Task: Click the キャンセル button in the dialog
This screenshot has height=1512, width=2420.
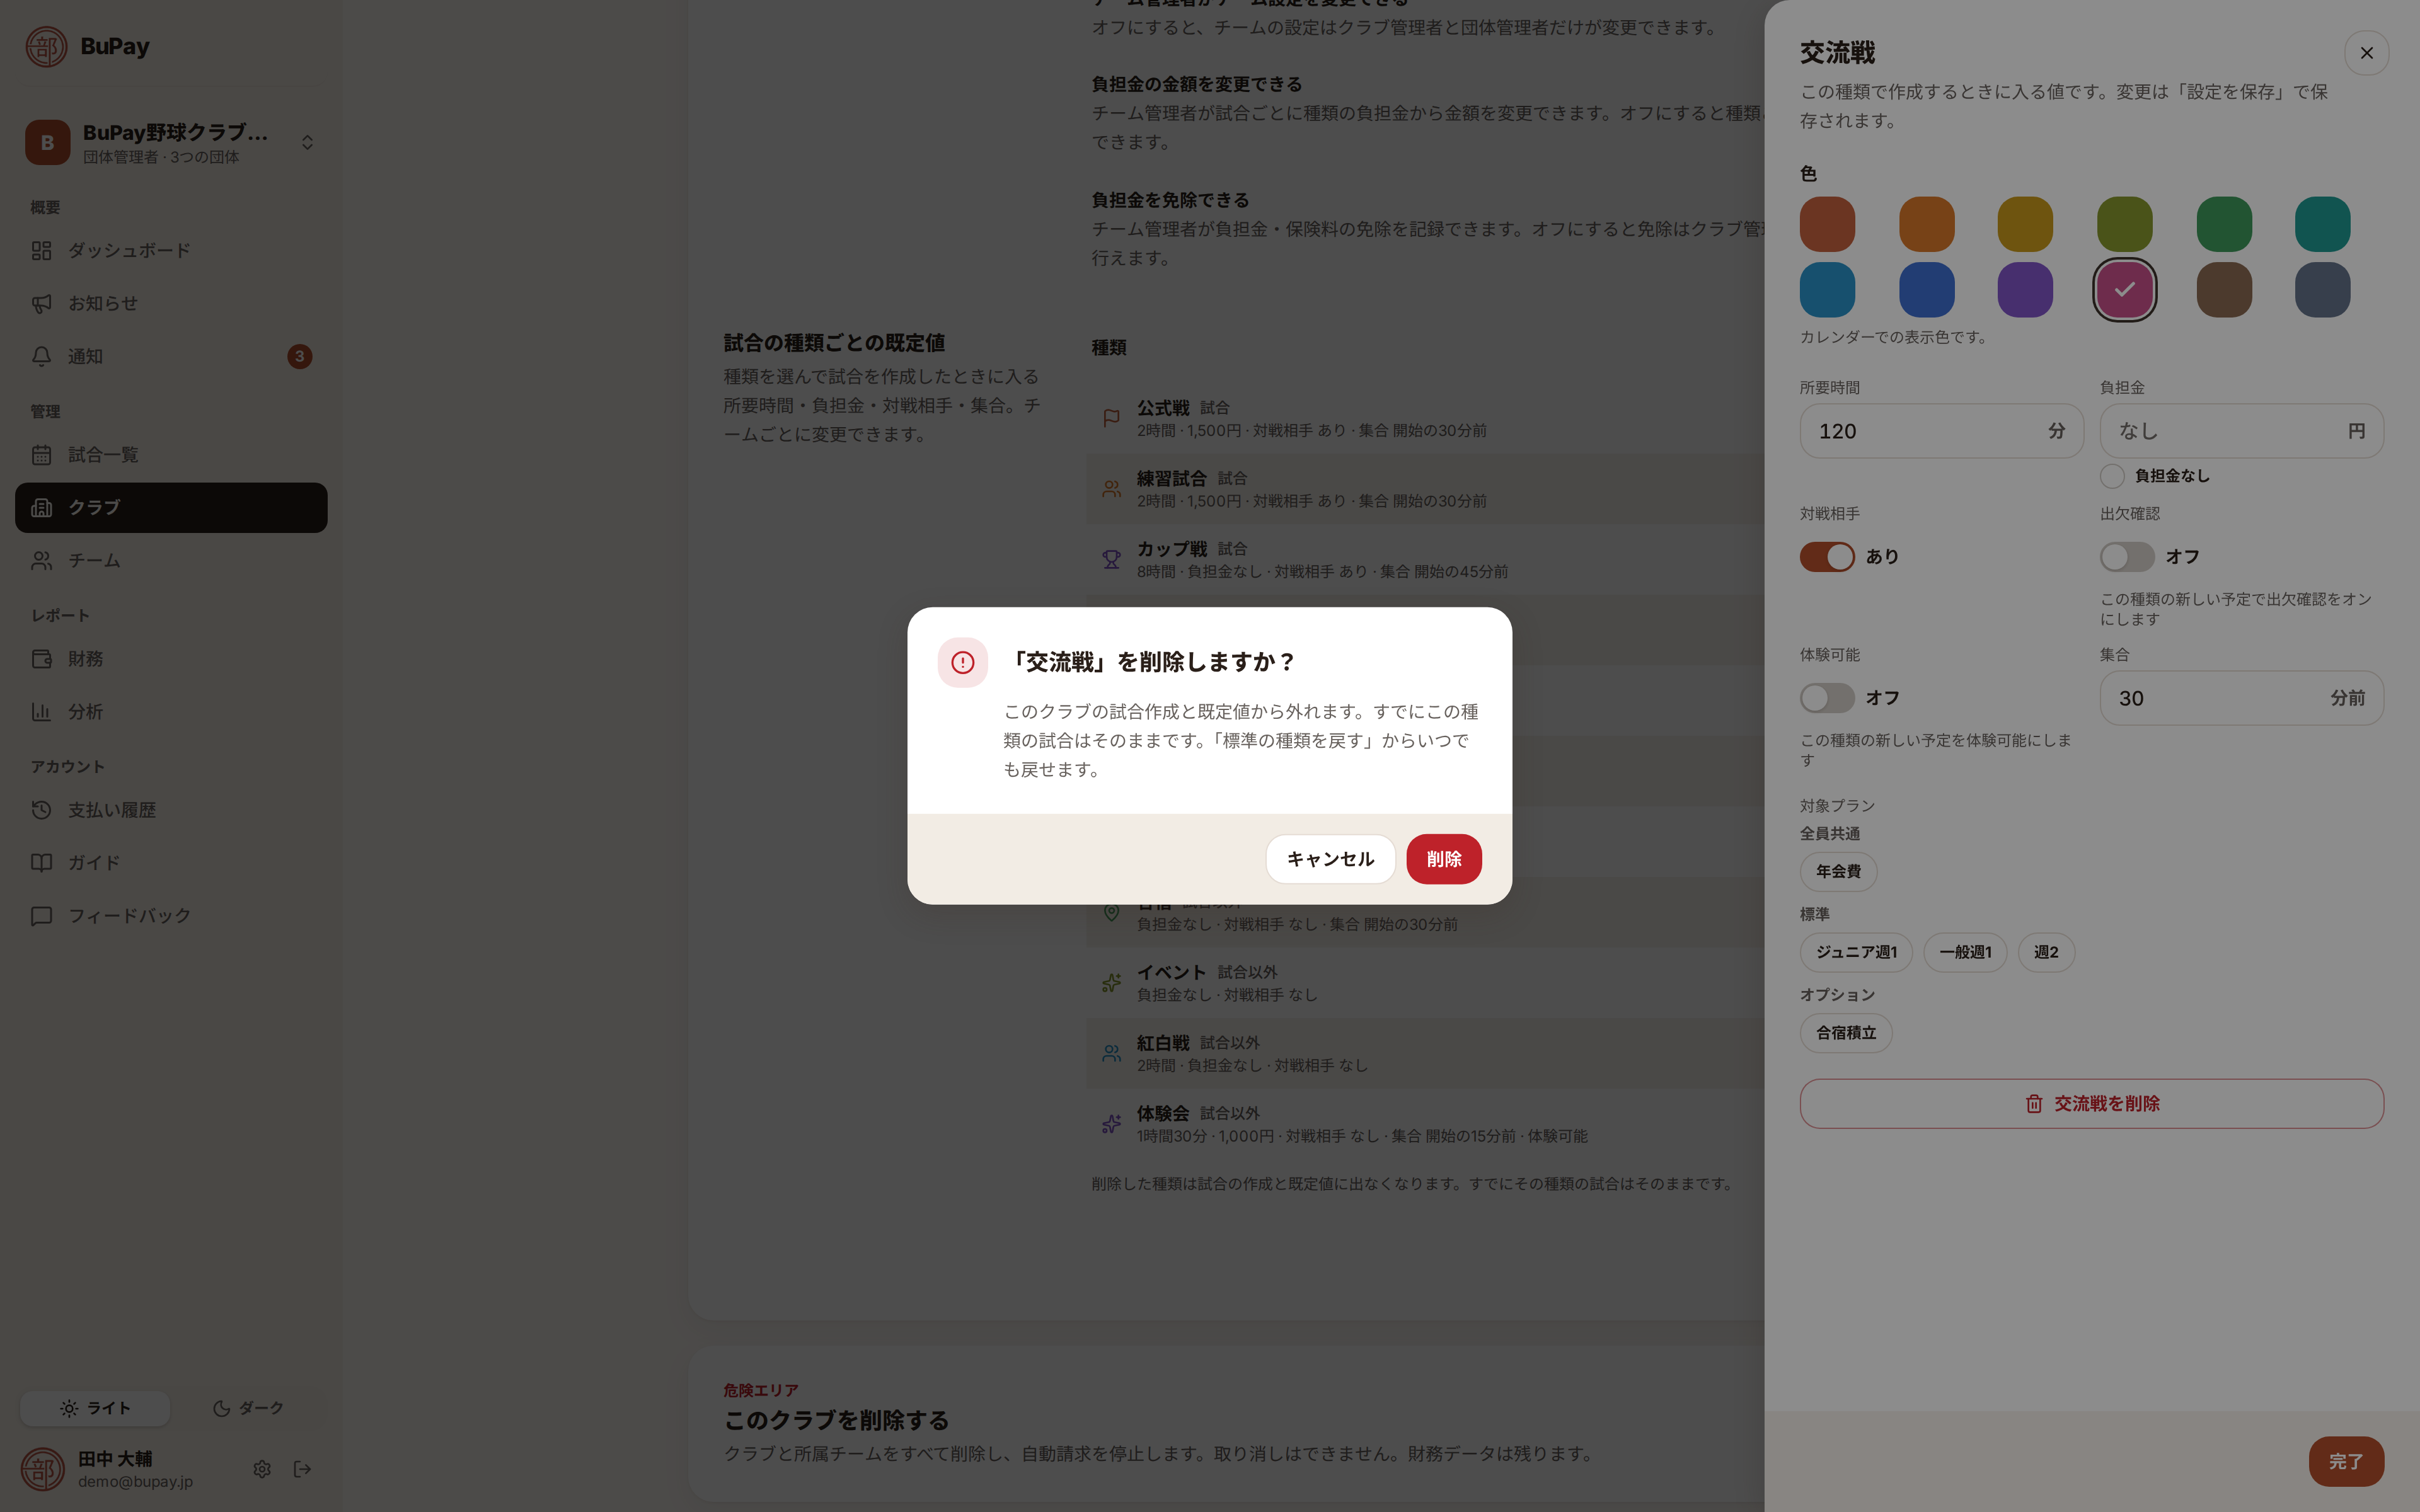Action: point(1330,859)
